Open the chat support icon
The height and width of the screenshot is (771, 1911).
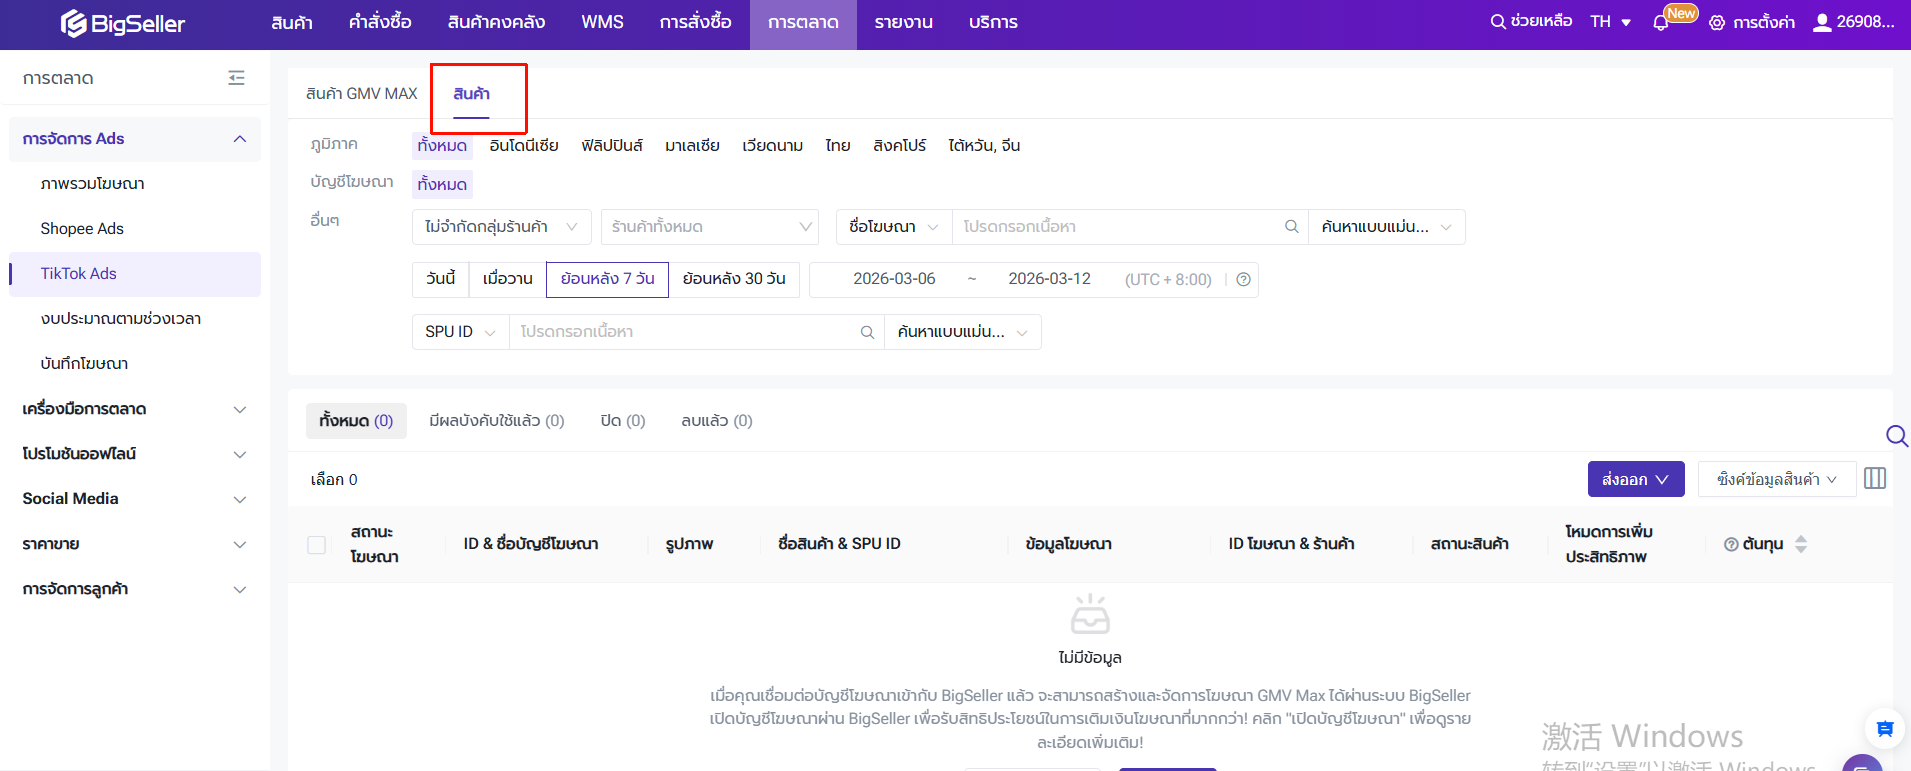pyautogui.click(x=1885, y=729)
